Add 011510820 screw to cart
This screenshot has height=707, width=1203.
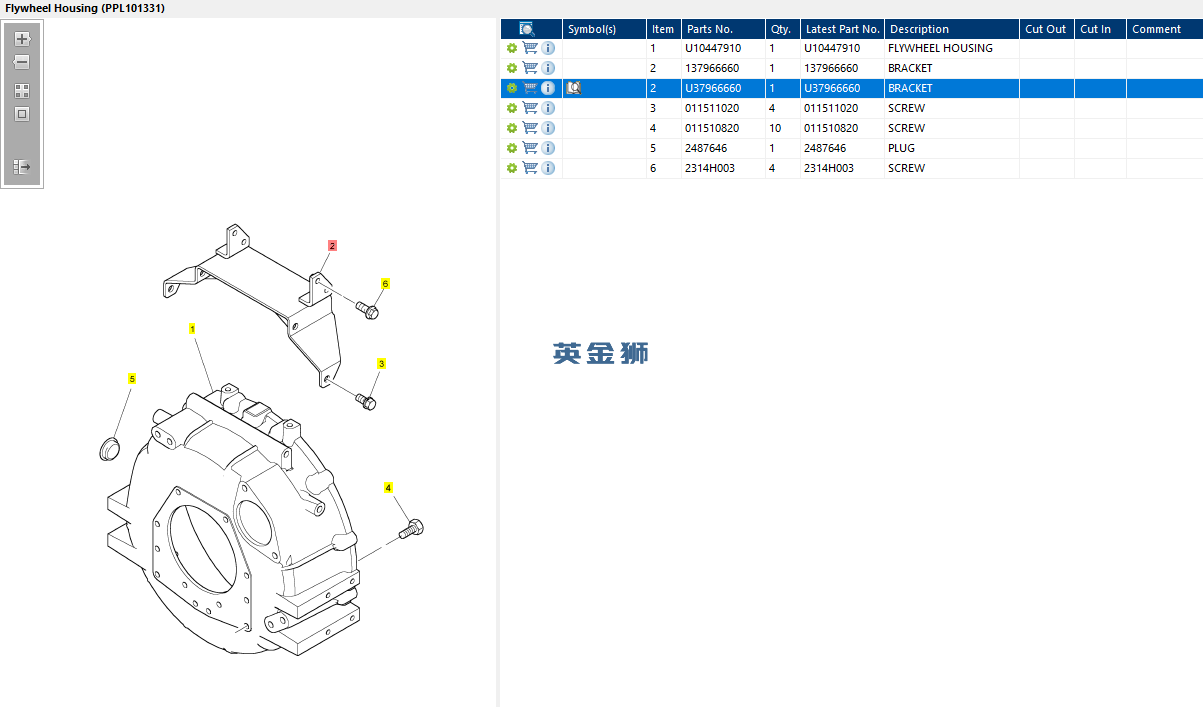[530, 128]
